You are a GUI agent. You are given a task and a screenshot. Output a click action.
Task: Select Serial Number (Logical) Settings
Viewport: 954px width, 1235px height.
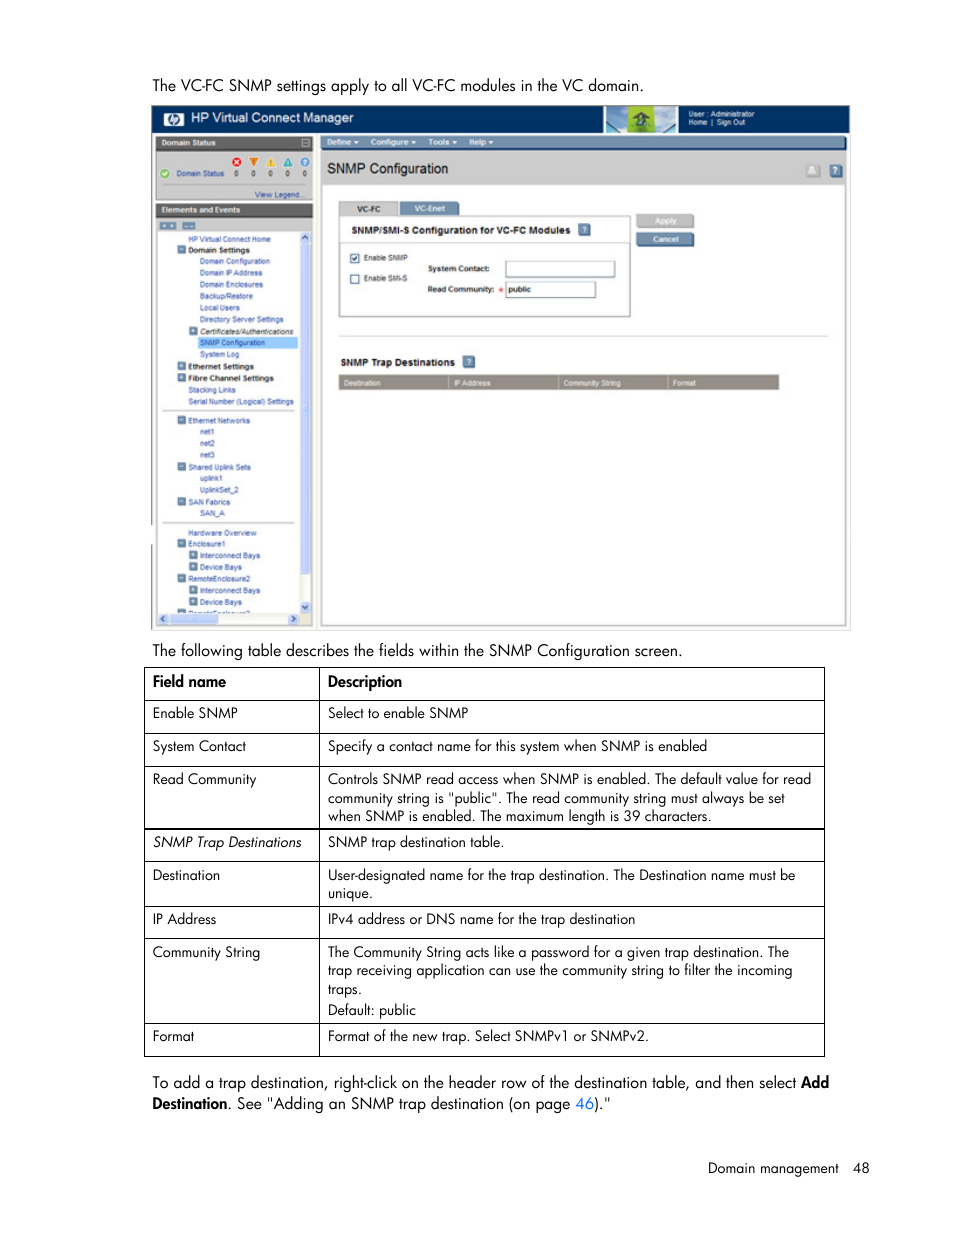tap(241, 401)
